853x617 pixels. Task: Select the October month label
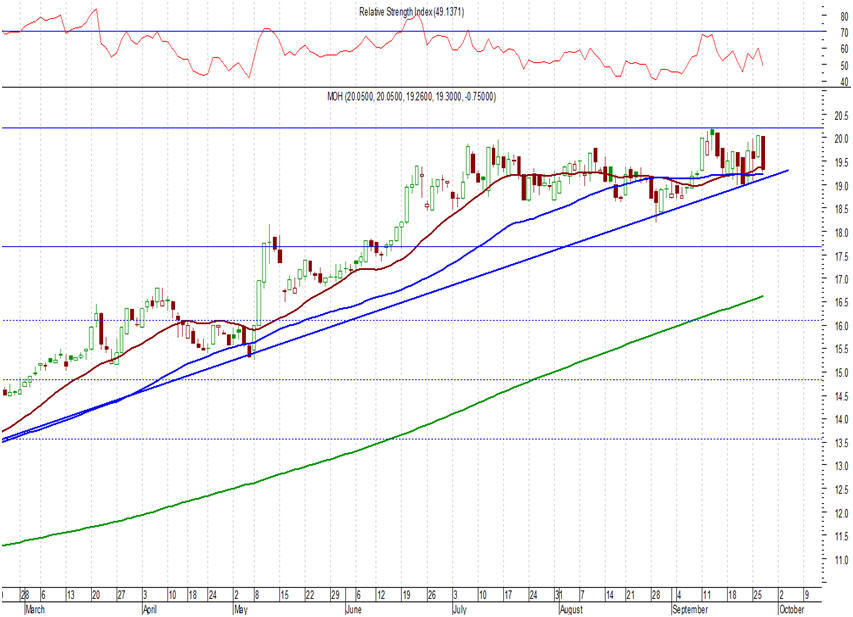pos(791,609)
